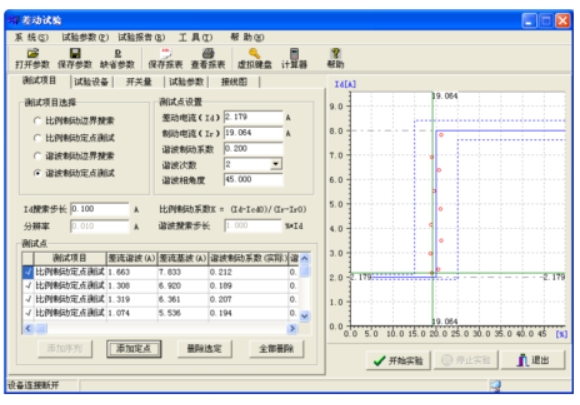Click the 全部删除 button
Viewport: 580px width, 405px height.
point(276,349)
